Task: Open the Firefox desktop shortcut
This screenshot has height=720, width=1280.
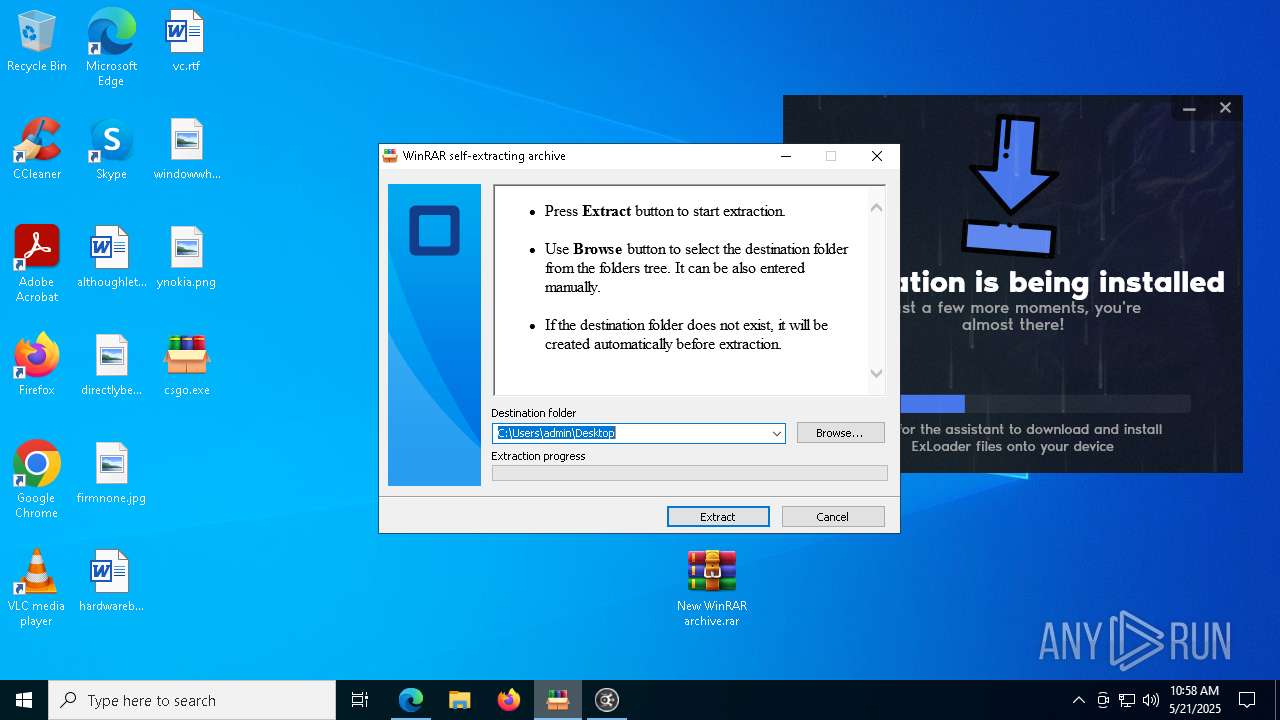Action: (37, 365)
